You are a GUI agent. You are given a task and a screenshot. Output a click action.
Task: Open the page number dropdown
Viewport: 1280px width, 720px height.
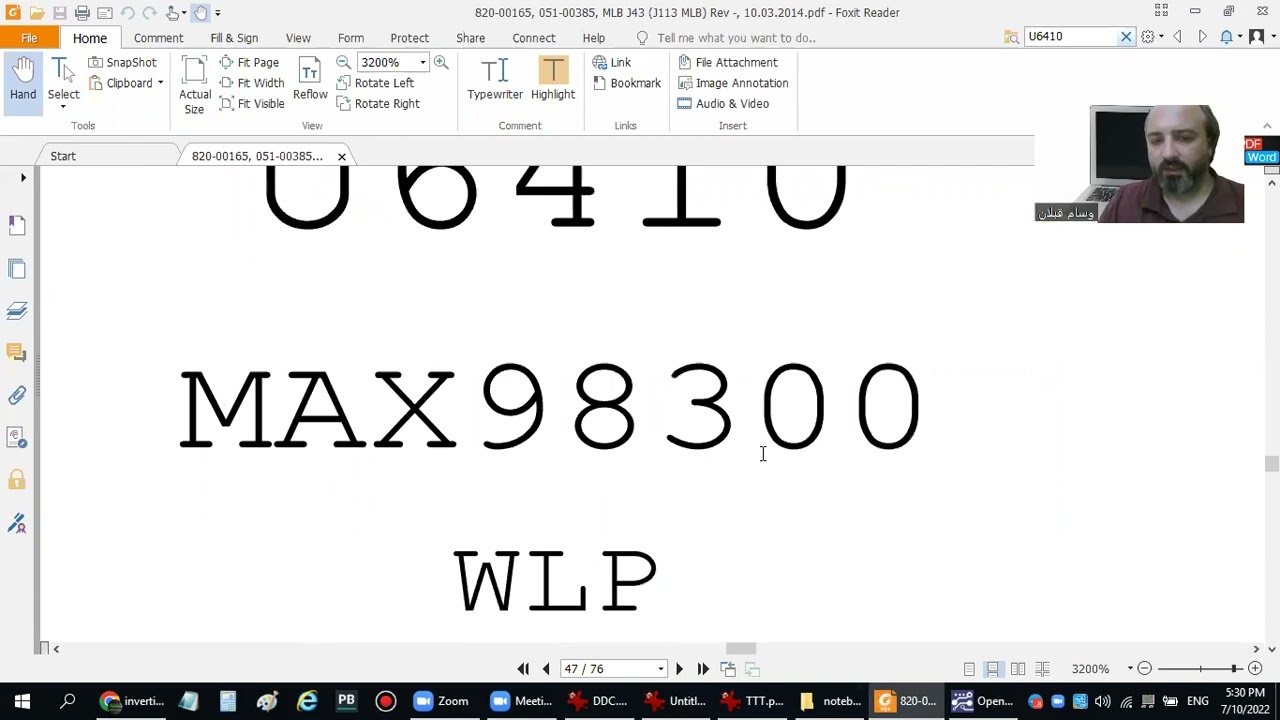660,669
